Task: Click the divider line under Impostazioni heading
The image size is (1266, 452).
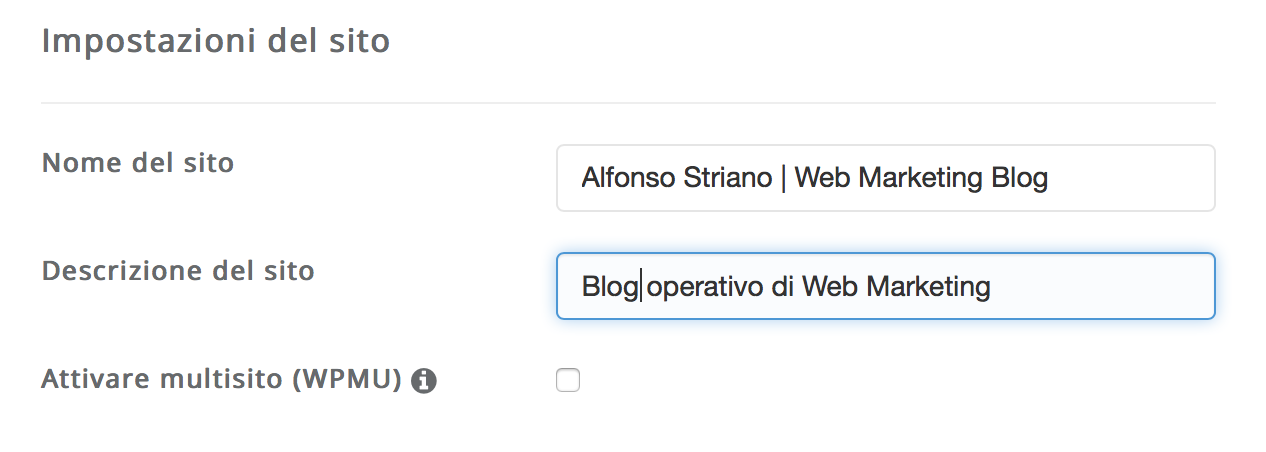Action: coord(628,102)
